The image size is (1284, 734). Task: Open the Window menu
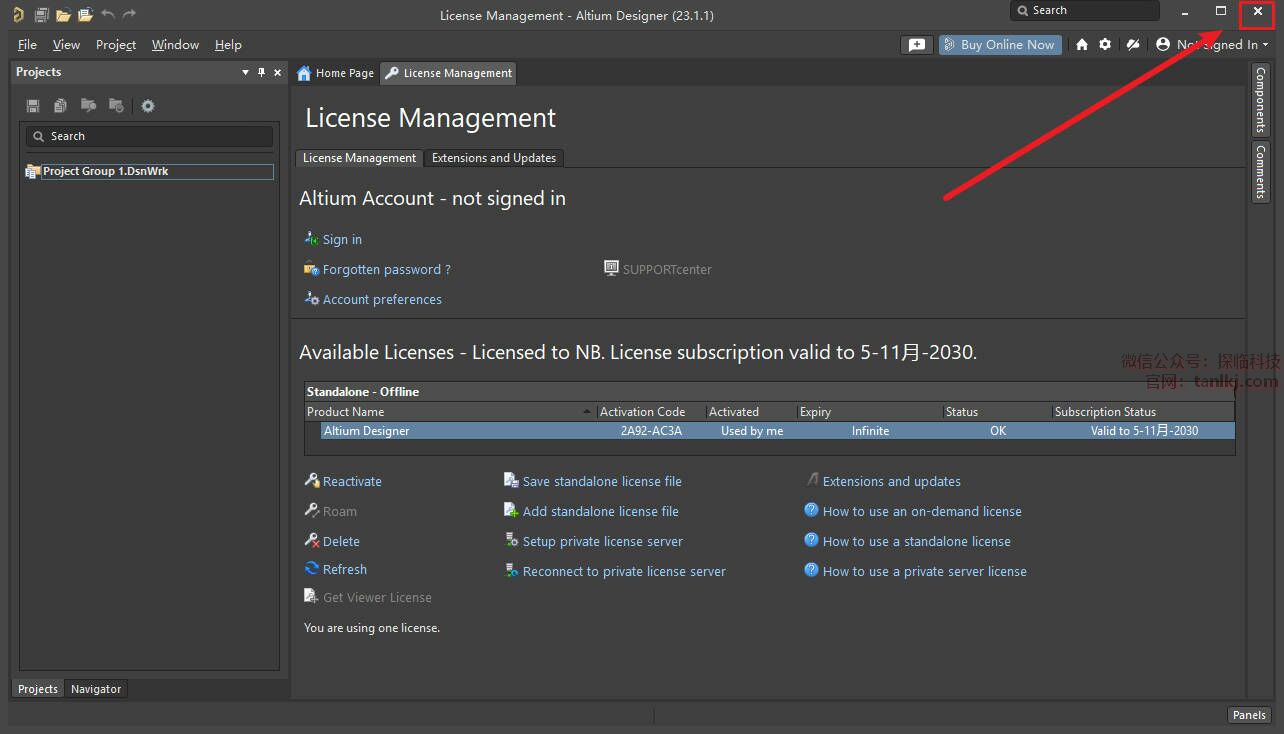(175, 45)
